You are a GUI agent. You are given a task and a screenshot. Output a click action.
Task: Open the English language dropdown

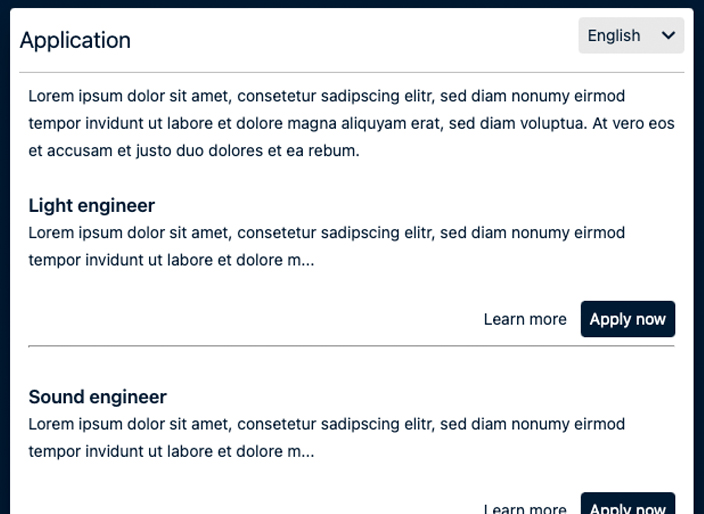(x=630, y=36)
